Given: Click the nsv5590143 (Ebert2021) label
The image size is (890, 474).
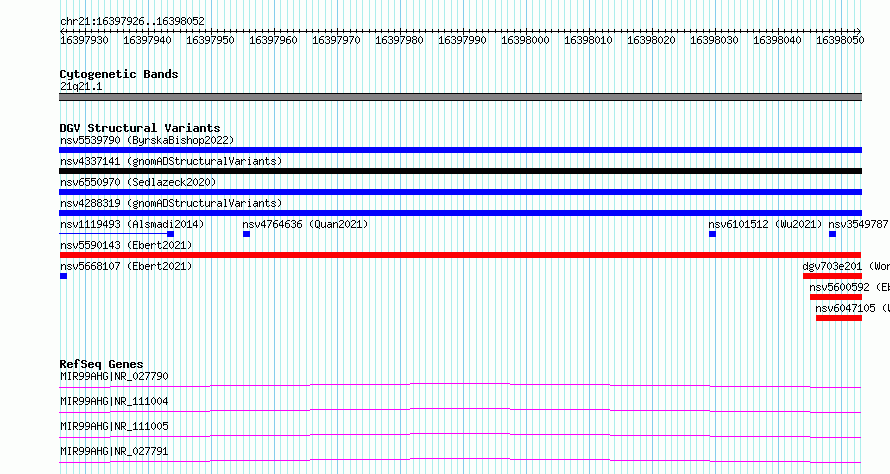Looking at the screenshot, I should coord(126,245).
